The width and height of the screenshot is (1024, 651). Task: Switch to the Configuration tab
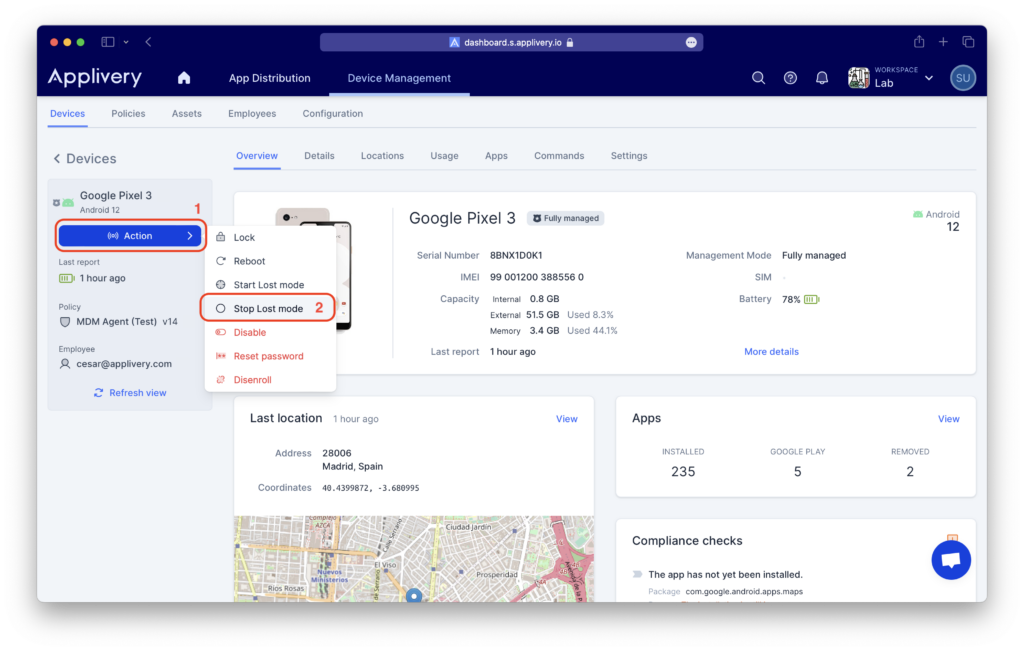332,114
